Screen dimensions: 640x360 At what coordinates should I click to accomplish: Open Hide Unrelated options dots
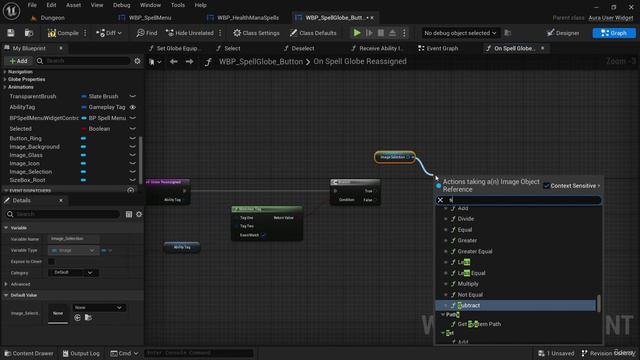pos(220,33)
